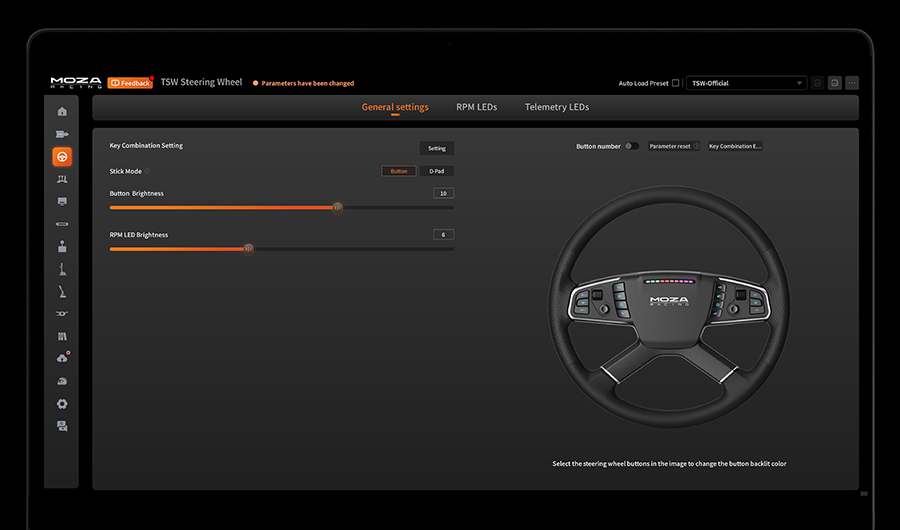
Task: Open the icon just above the gear icon
Action: (62, 381)
